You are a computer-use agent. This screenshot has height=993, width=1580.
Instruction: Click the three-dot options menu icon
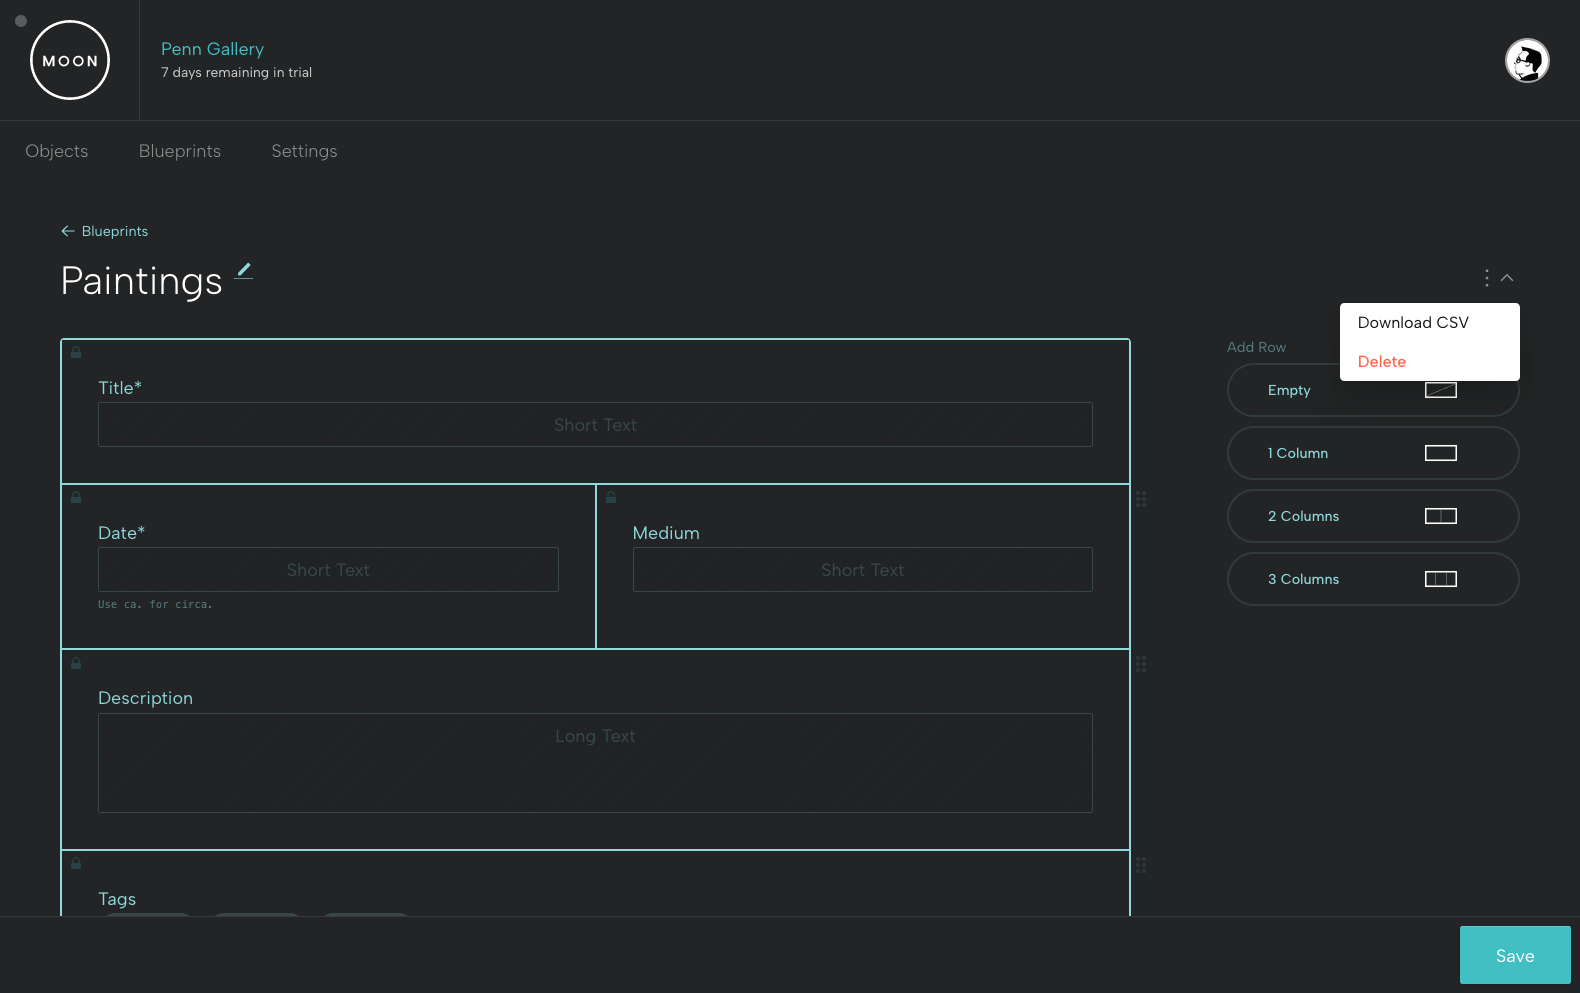[1486, 278]
